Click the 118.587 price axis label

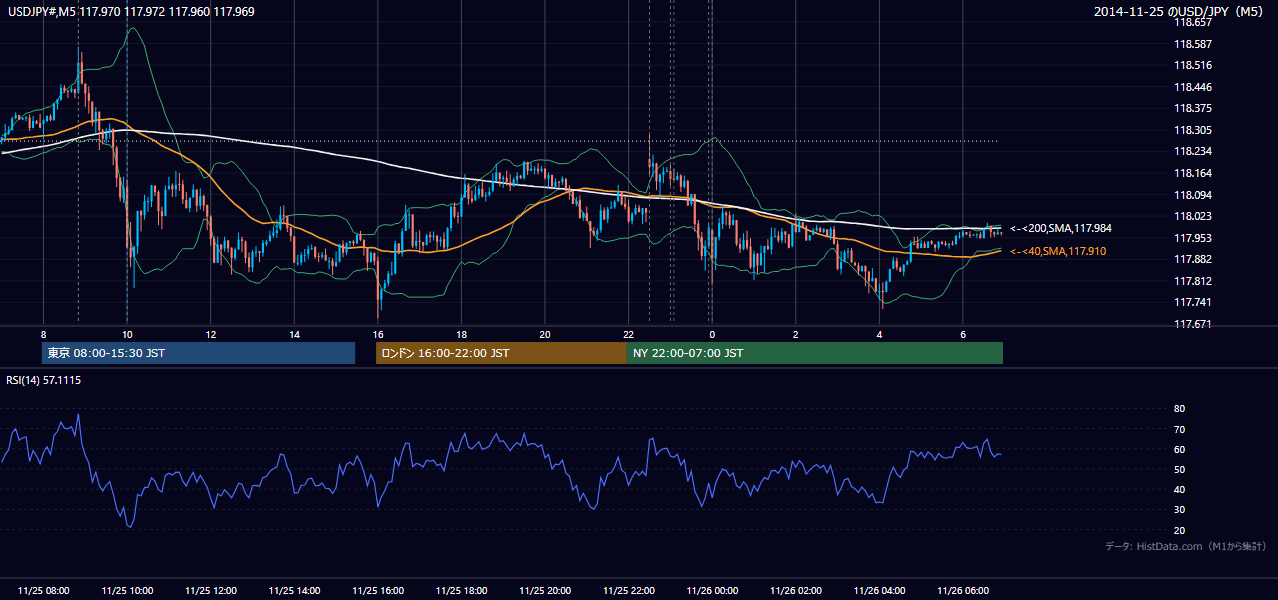pos(1192,44)
